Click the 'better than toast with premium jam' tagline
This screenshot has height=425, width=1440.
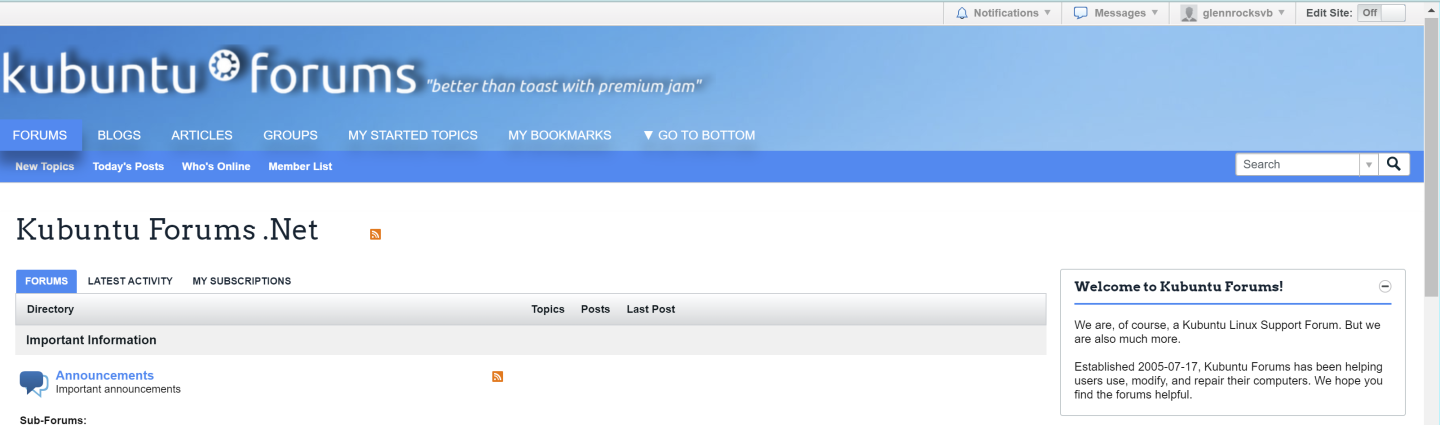[565, 86]
